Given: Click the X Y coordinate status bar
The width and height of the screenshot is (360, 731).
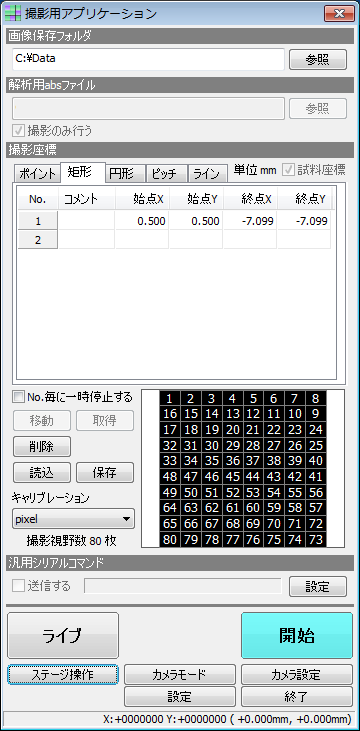Looking at the screenshot, I should tap(180, 718).
